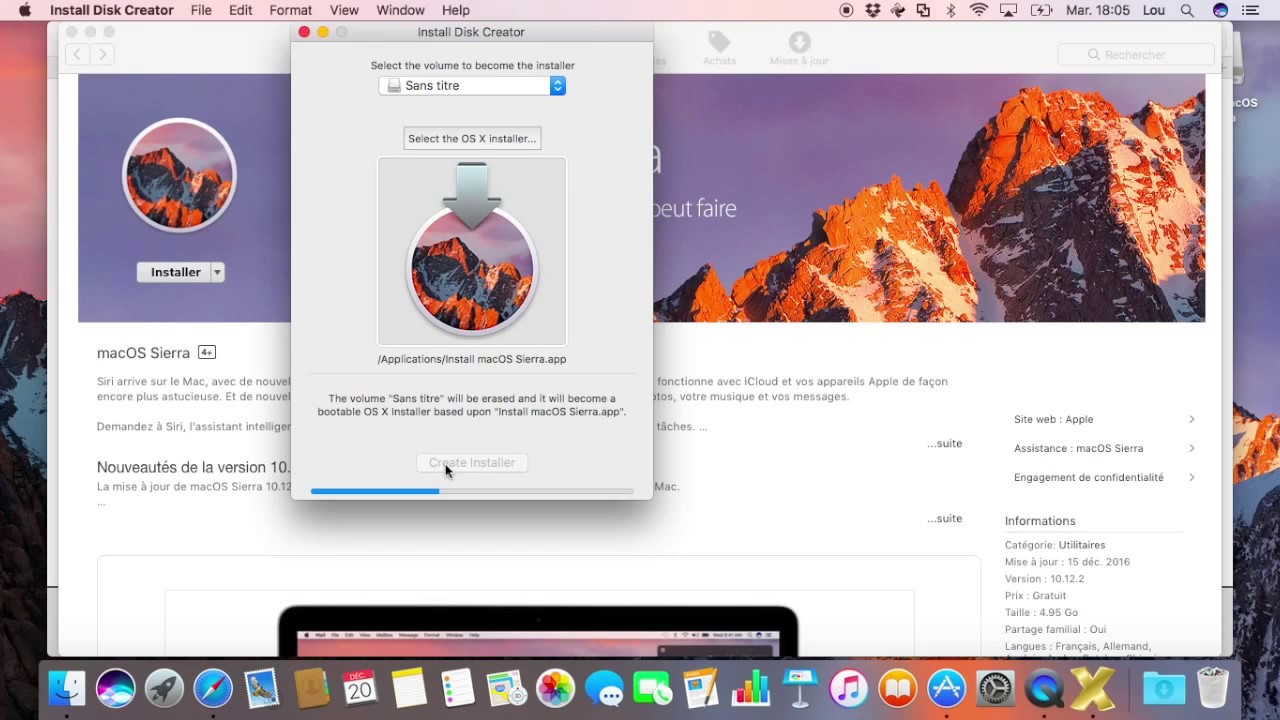This screenshot has width=1280, height=720.
Task: Open Achats tab in App Store
Action: [x=719, y=48]
